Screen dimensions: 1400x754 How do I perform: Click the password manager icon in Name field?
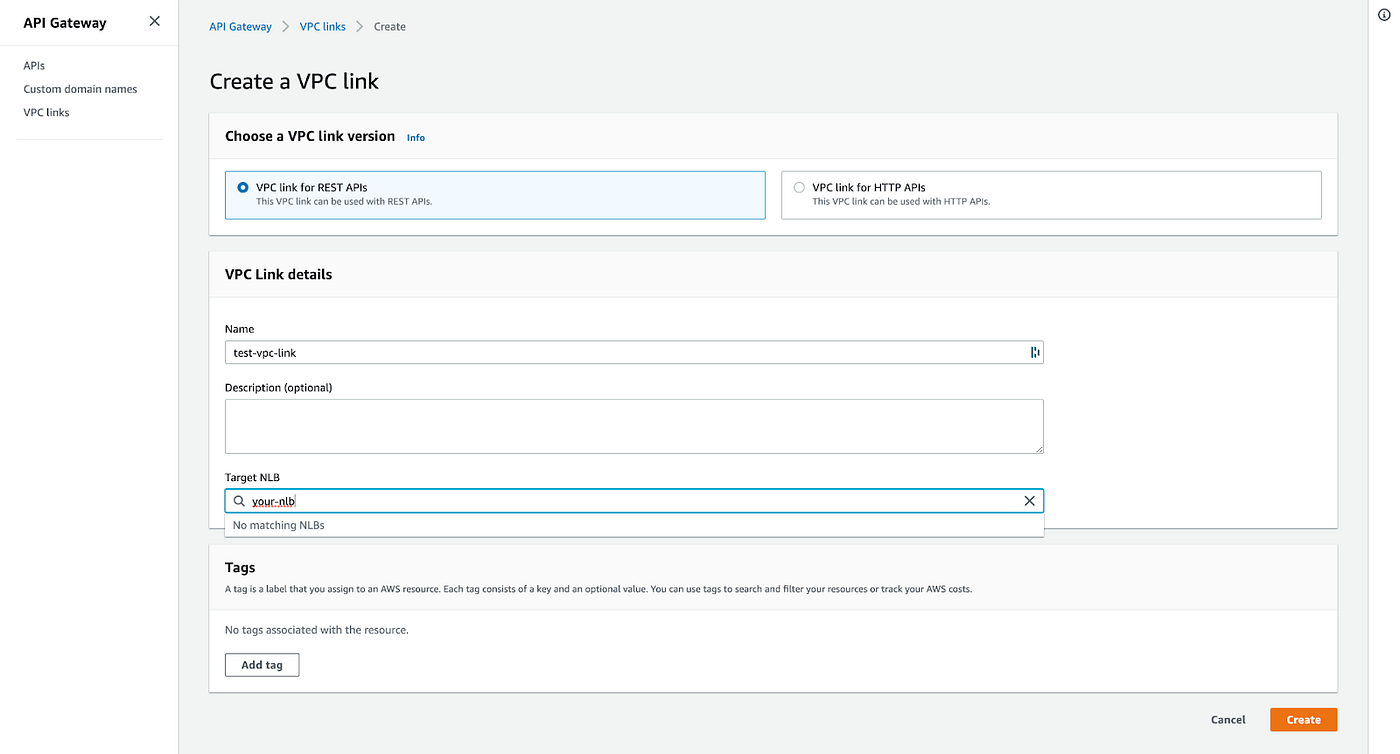[x=1034, y=352]
